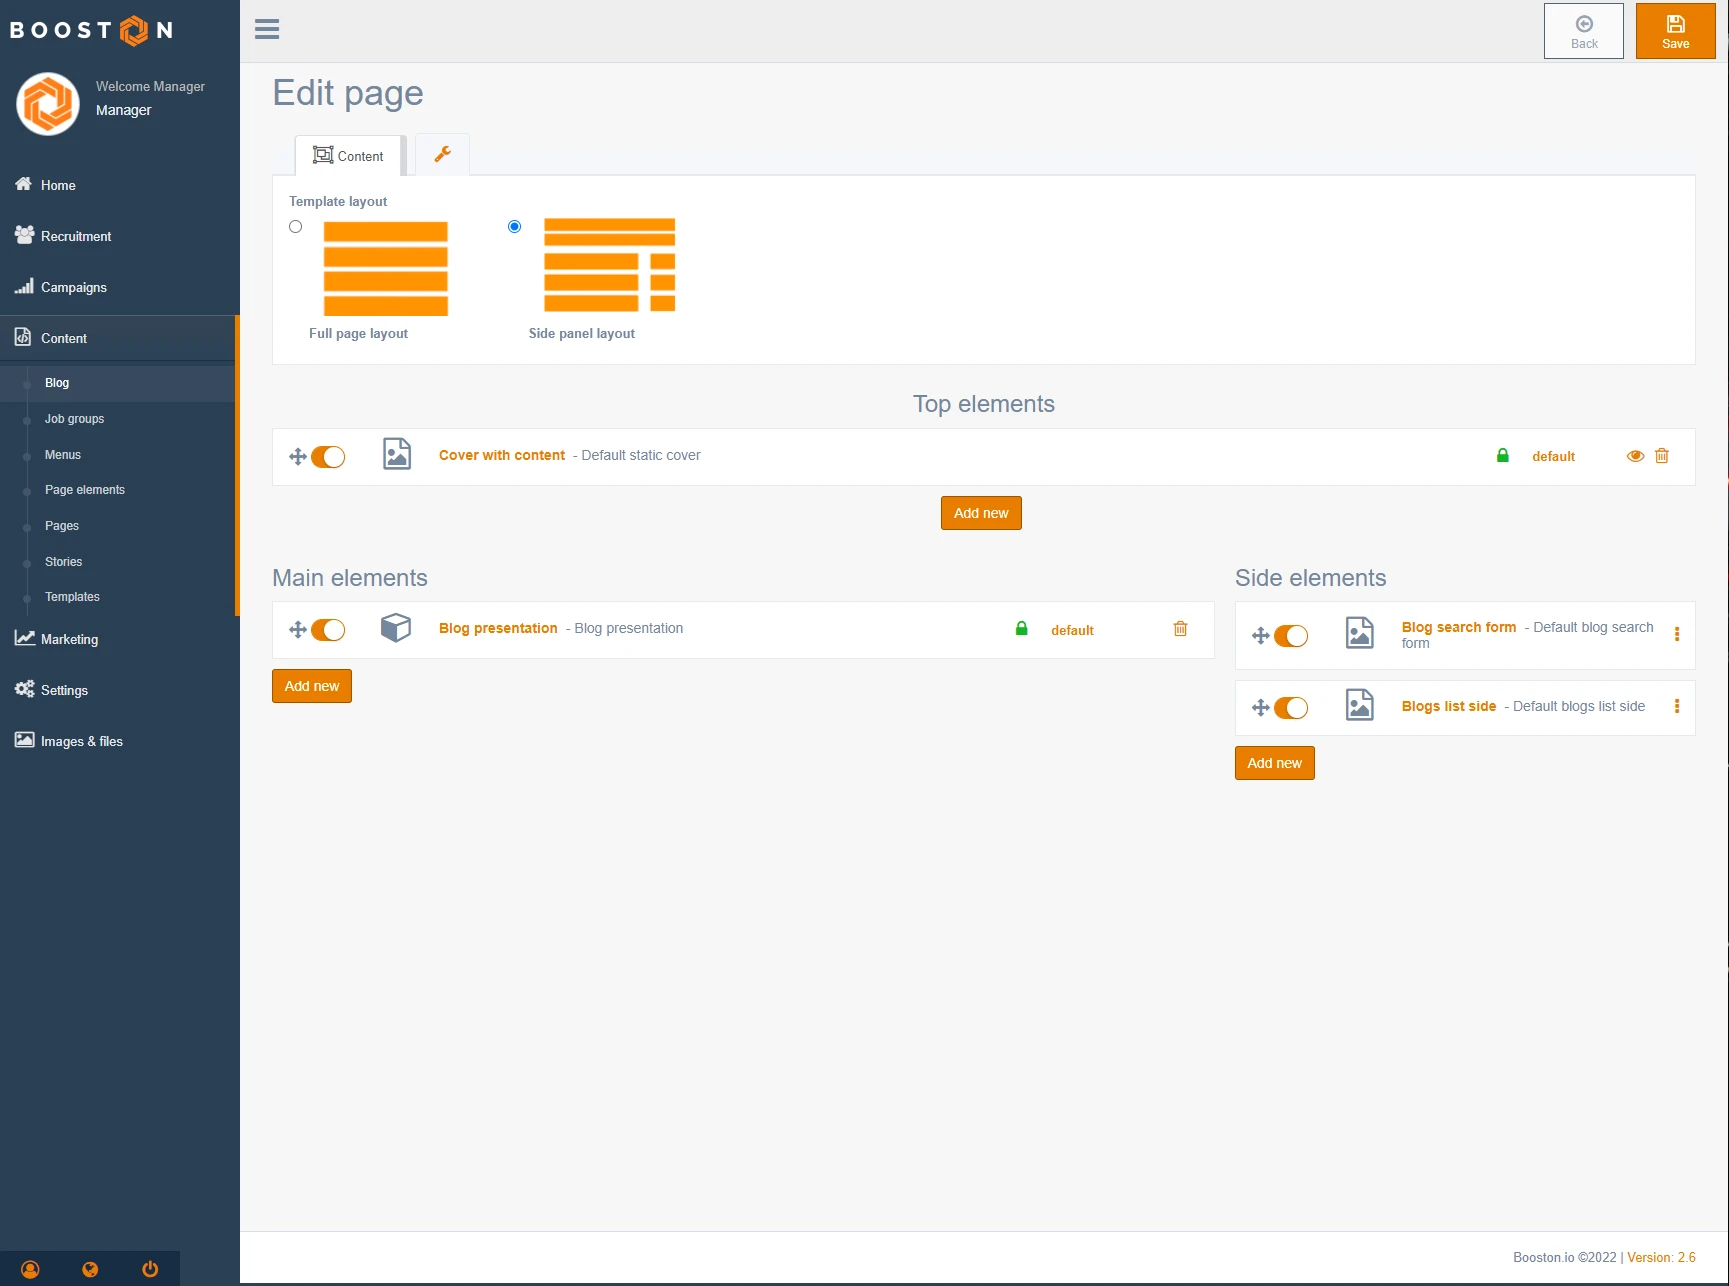Click the Save button
This screenshot has height=1286, width=1729.
1675,31
